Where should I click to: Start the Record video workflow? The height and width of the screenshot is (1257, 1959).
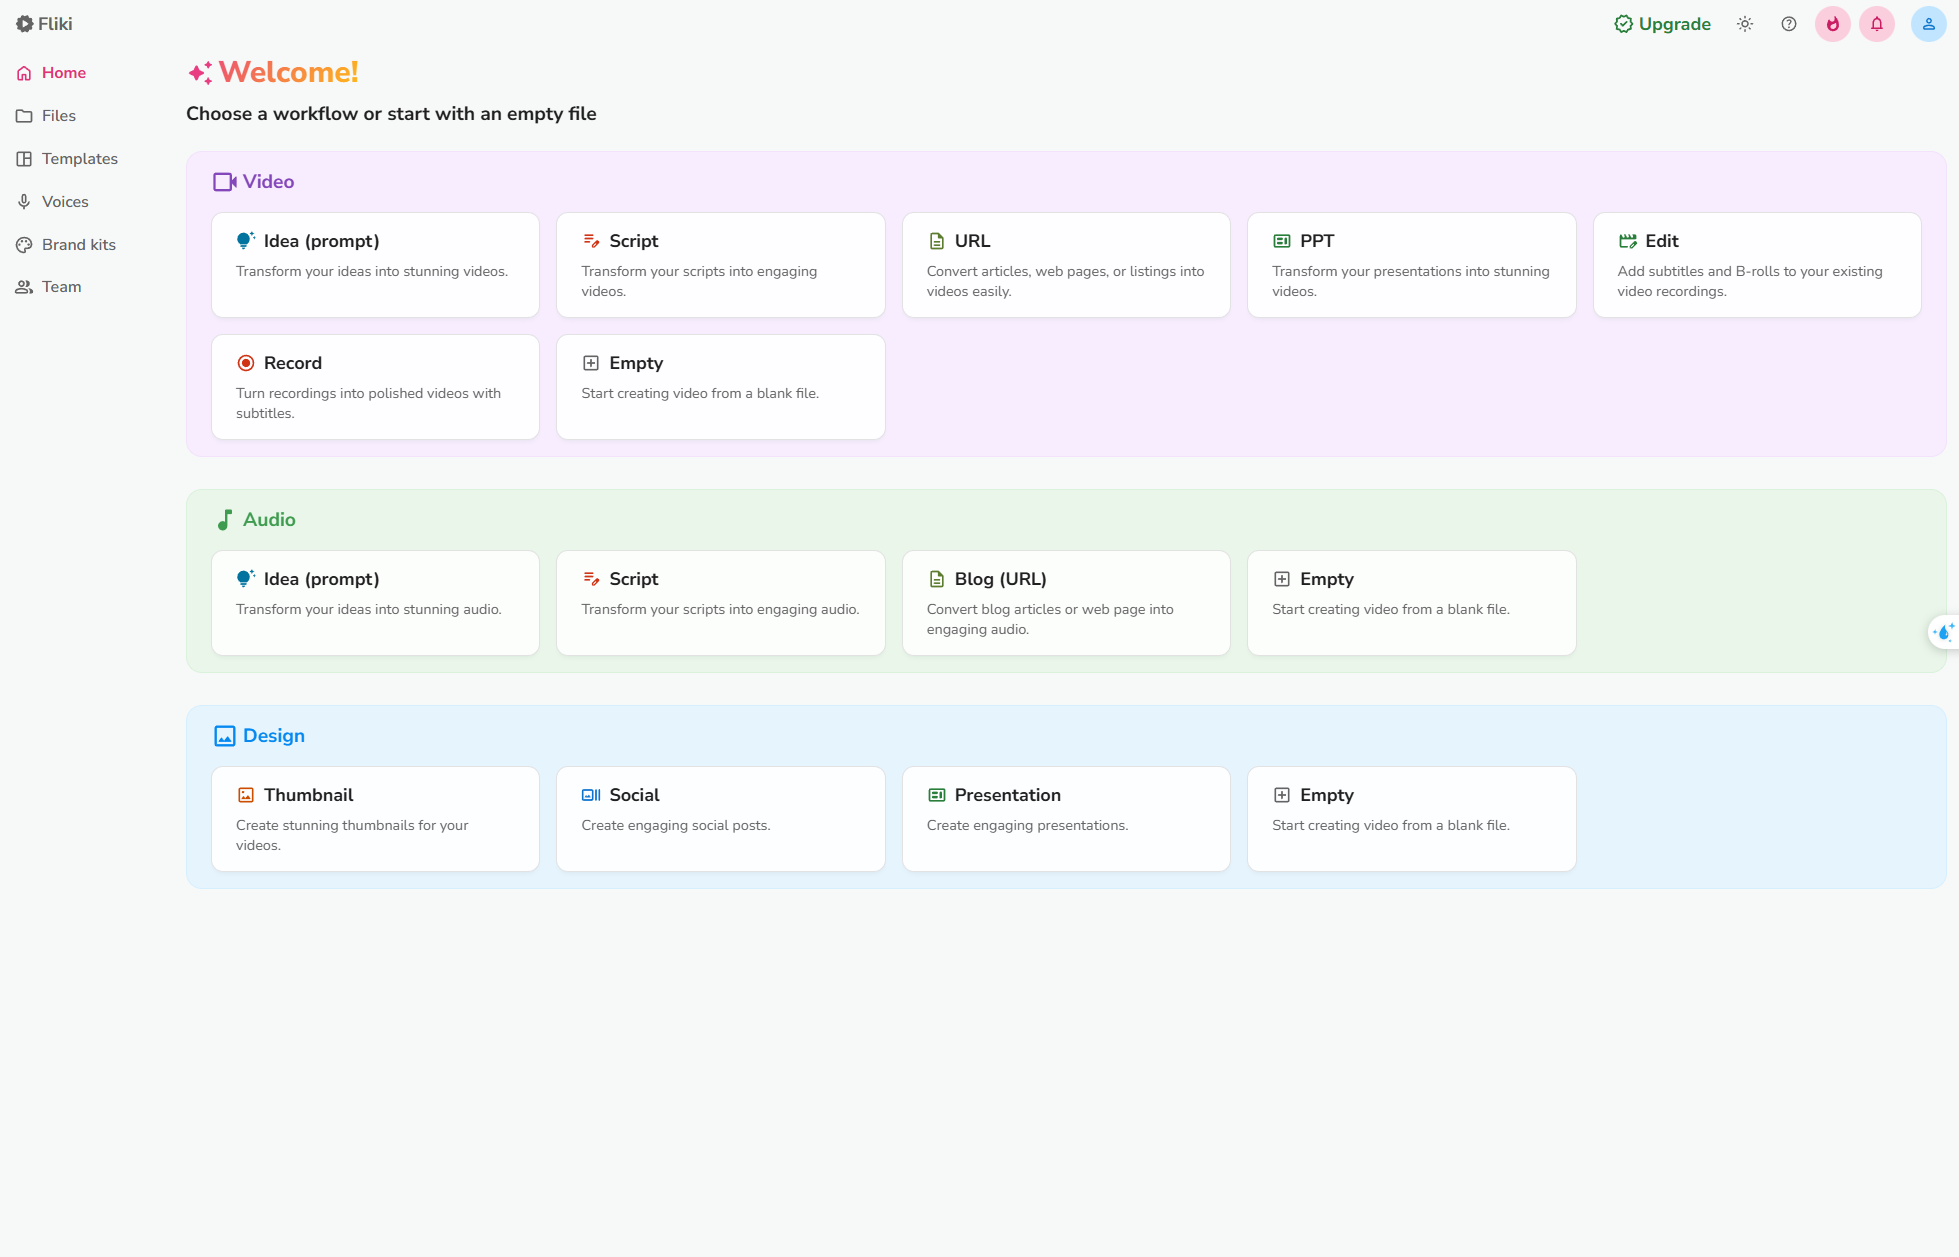coord(375,387)
